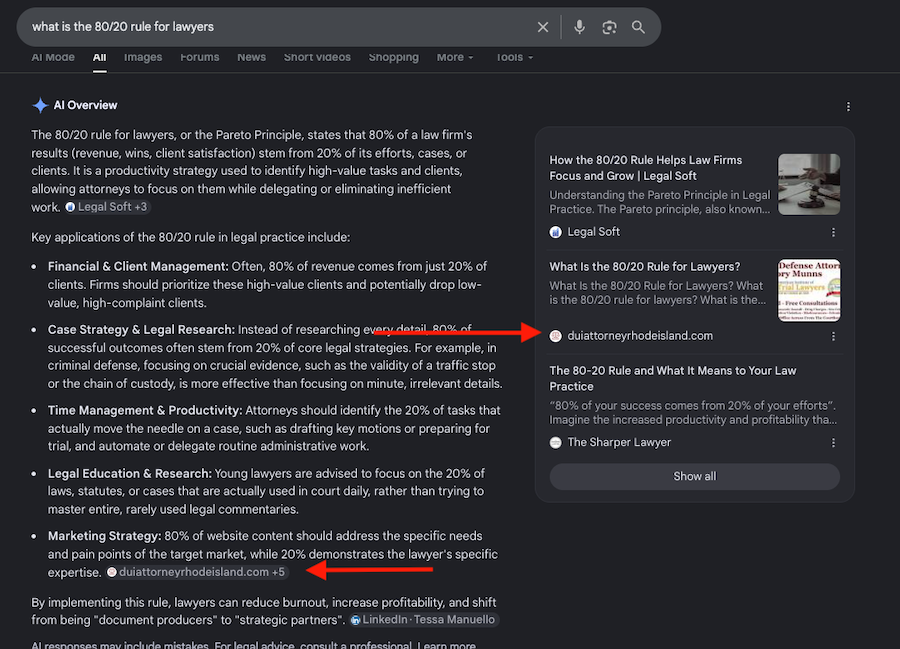Click 'Legal Education & Research:' bold text
Viewport: 900px width, 649px height.
pyautogui.click(x=130, y=473)
